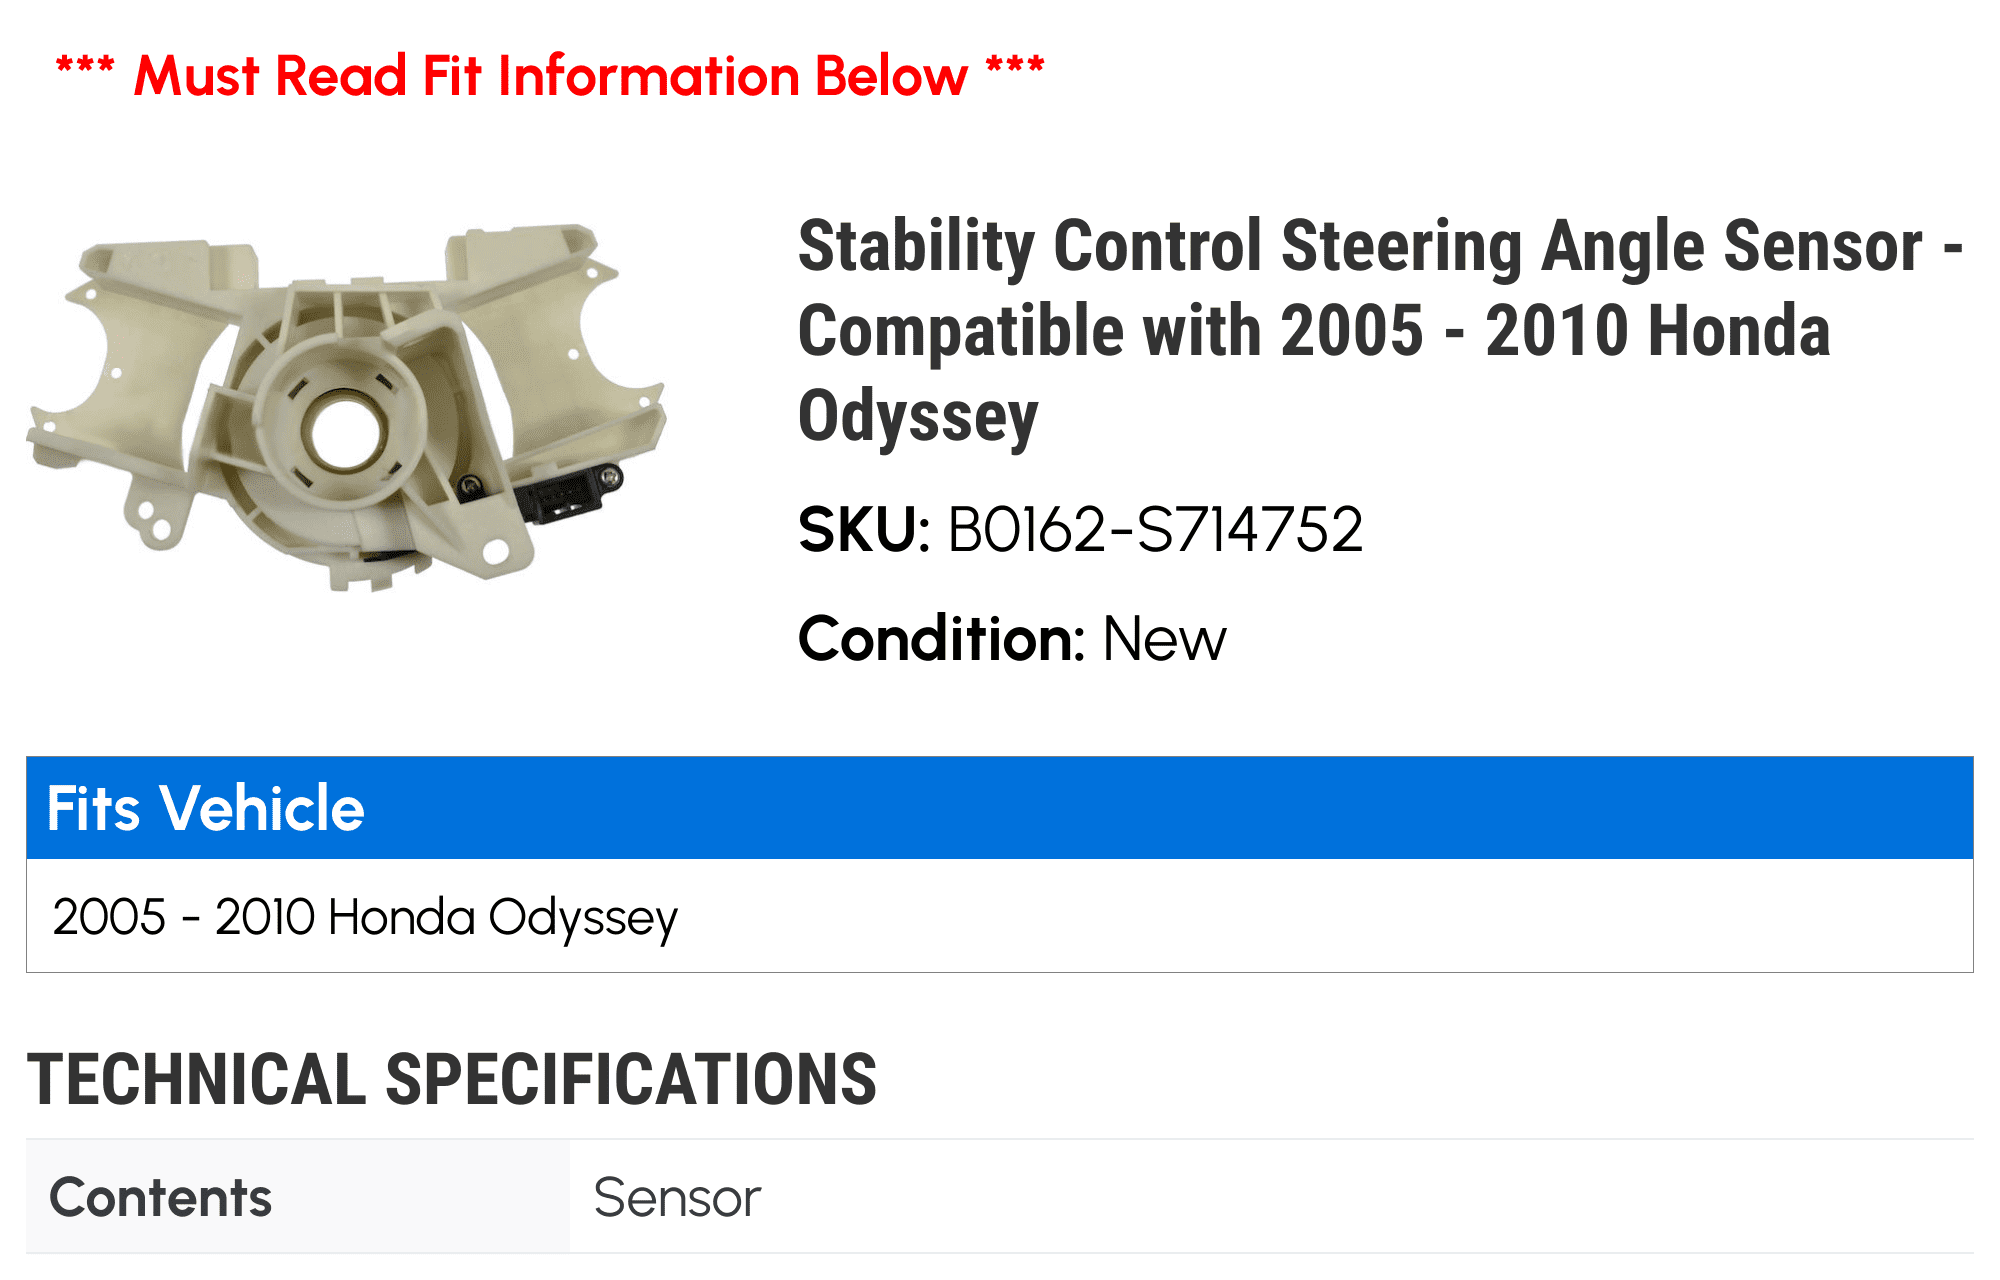Click the SKU label
Viewport: 2000px width, 1280px height.
pyautogui.click(x=864, y=529)
